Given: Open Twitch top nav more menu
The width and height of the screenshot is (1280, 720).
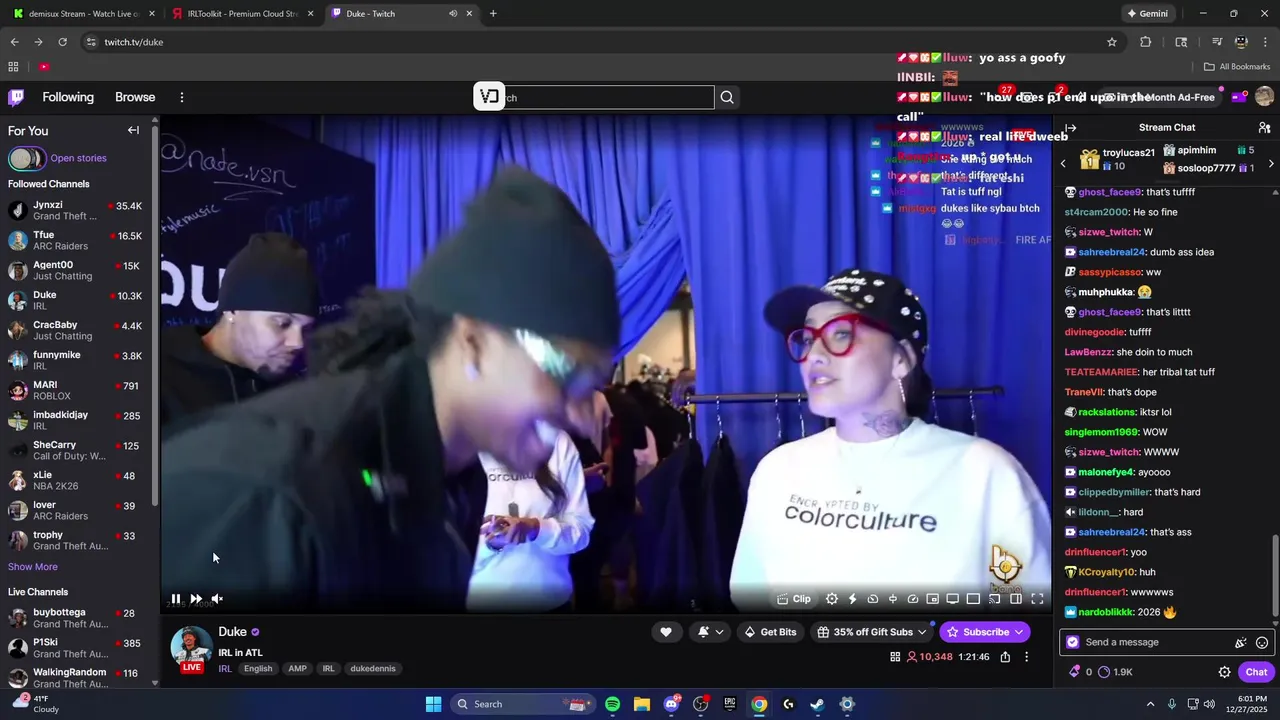Looking at the screenshot, I should click(x=182, y=97).
